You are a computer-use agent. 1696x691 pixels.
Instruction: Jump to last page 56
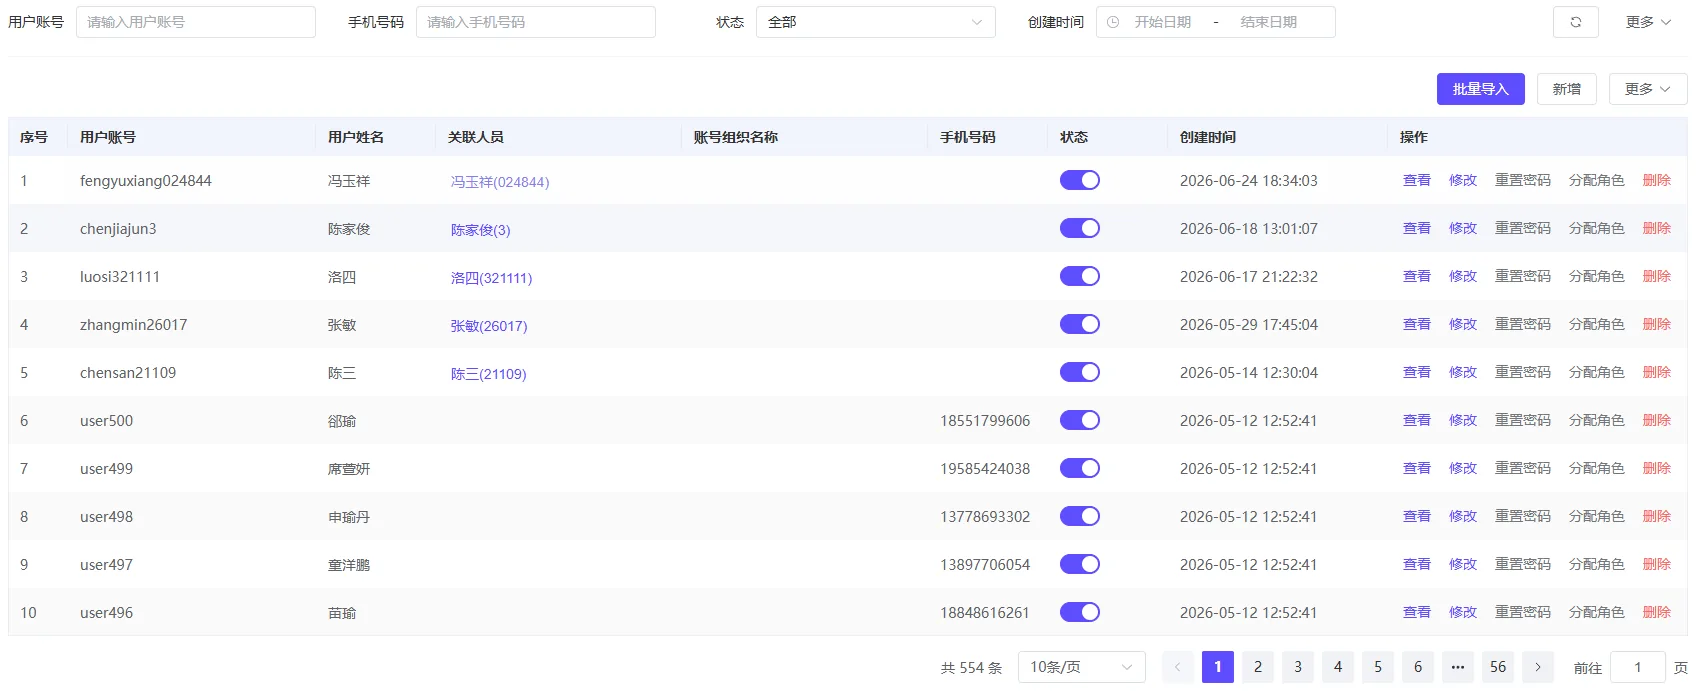(1498, 667)
